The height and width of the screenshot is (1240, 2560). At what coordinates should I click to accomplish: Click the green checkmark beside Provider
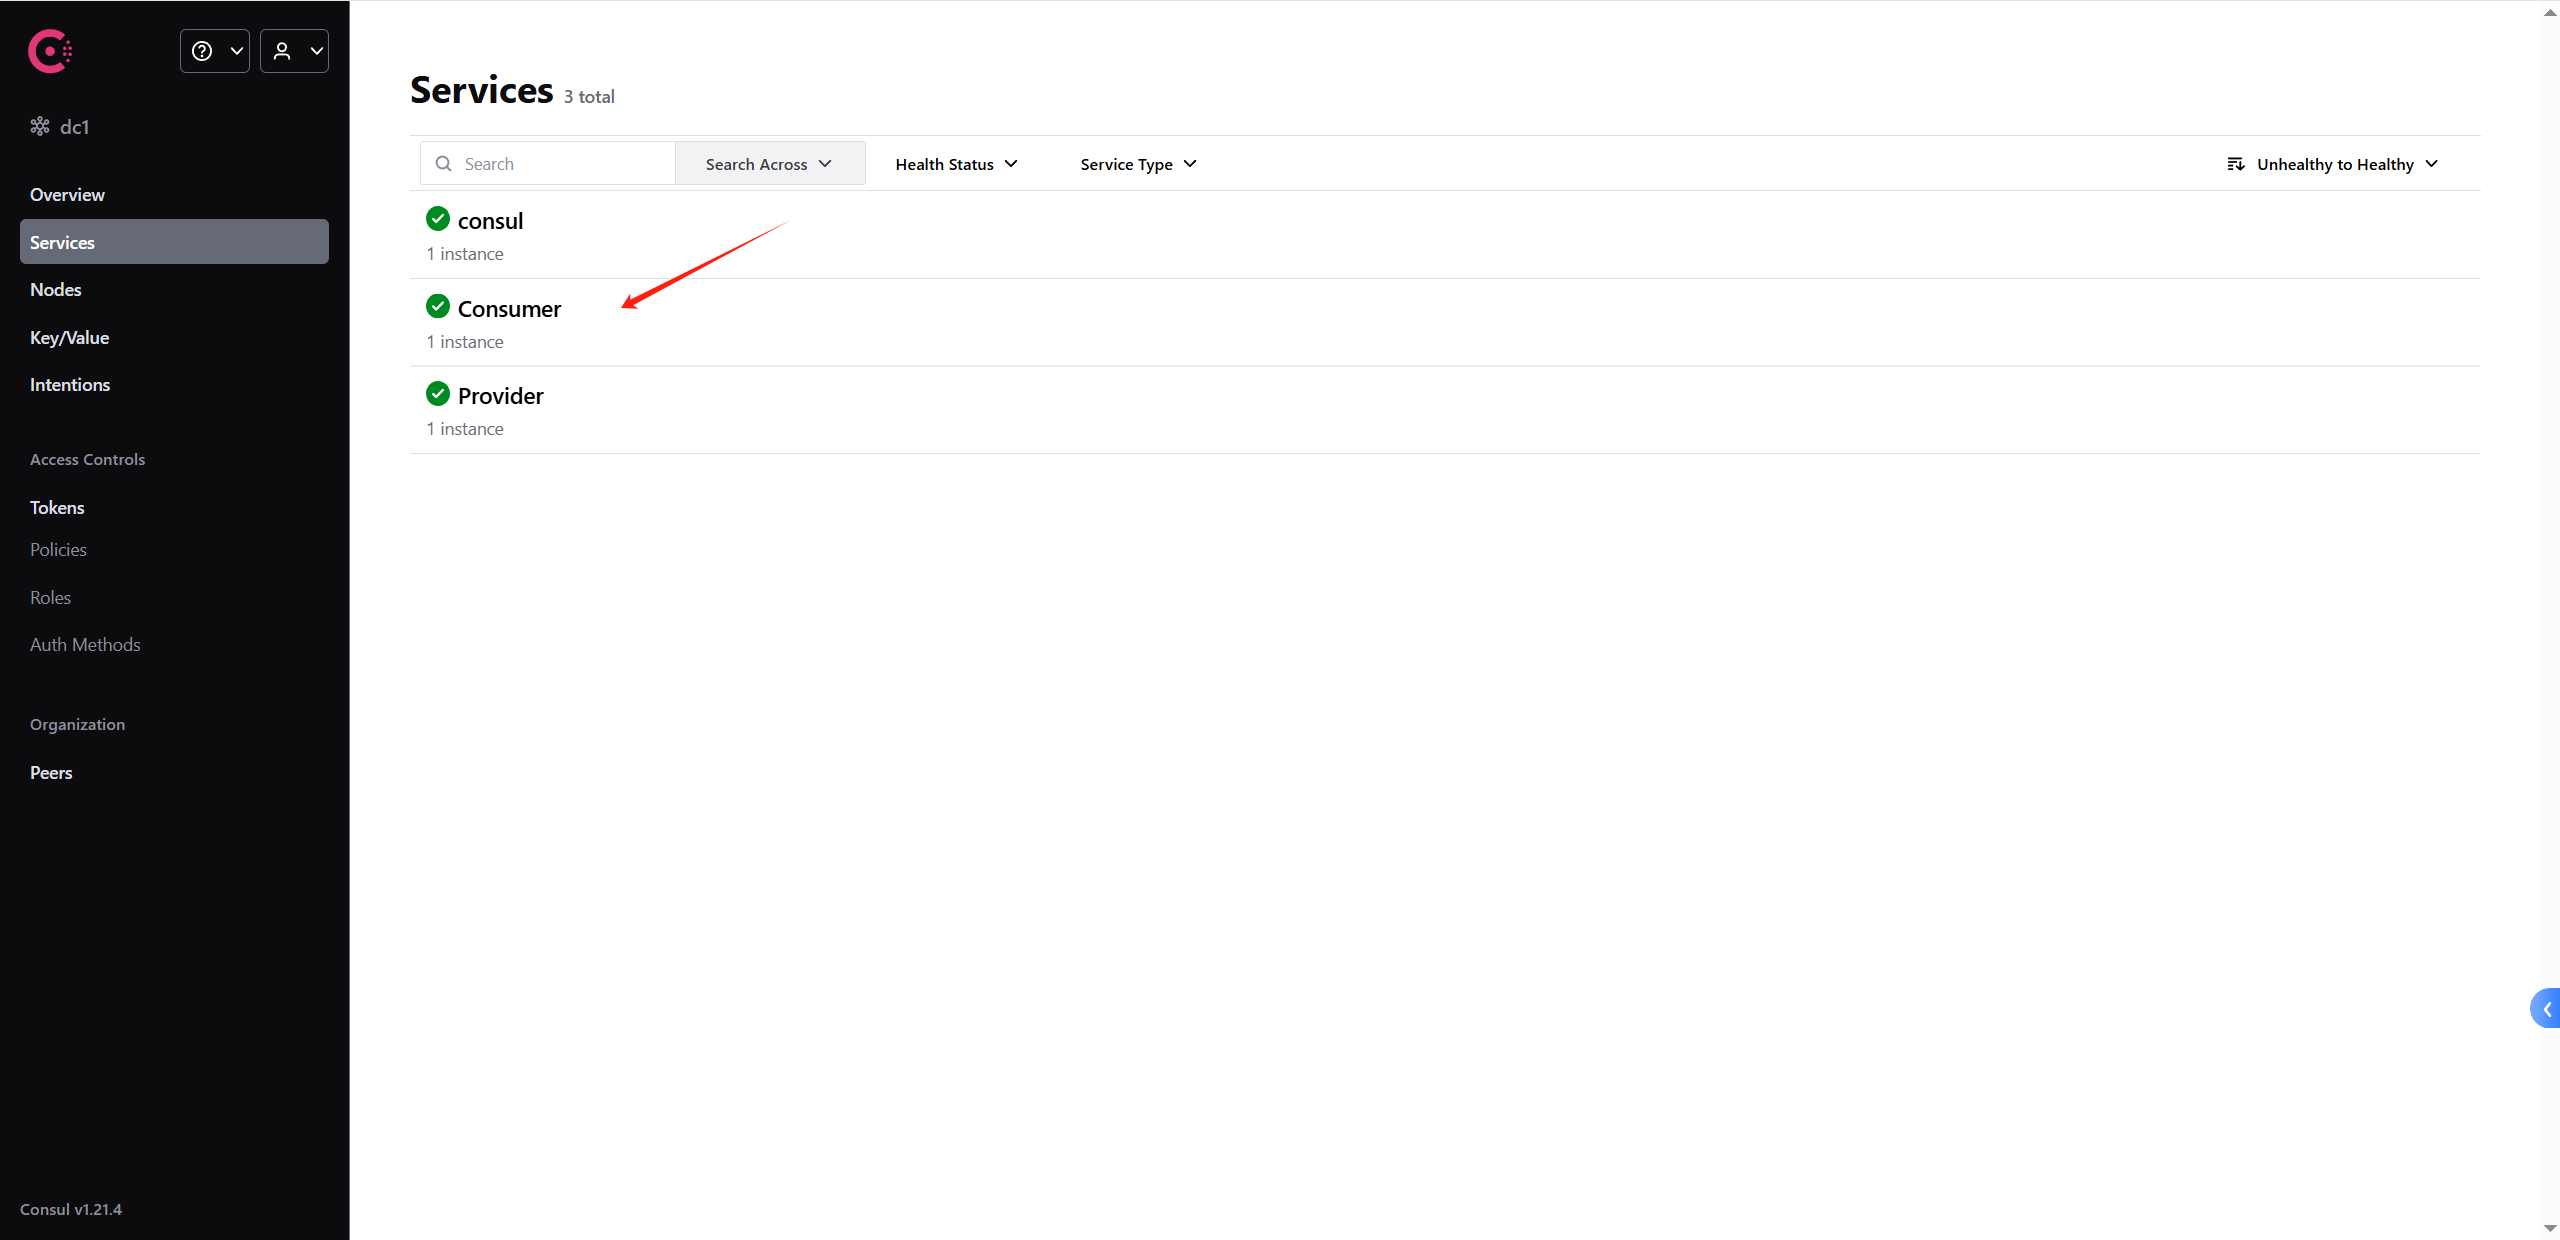(437, 394)
